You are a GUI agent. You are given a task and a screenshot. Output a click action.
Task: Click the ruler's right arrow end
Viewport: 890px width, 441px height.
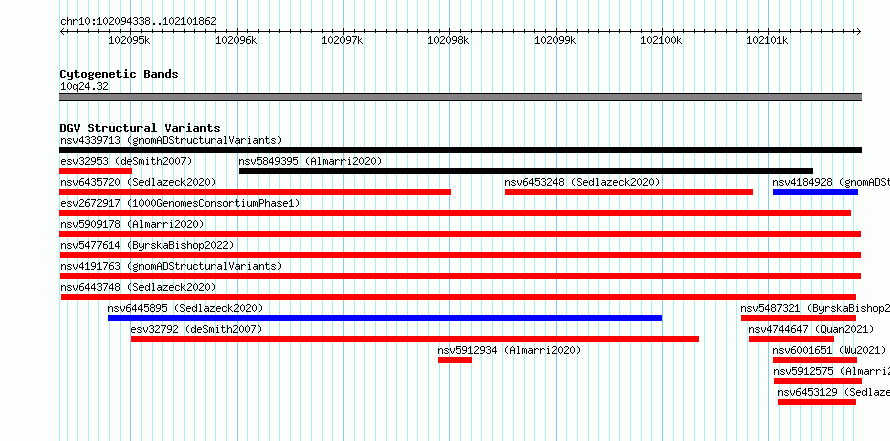859,32
